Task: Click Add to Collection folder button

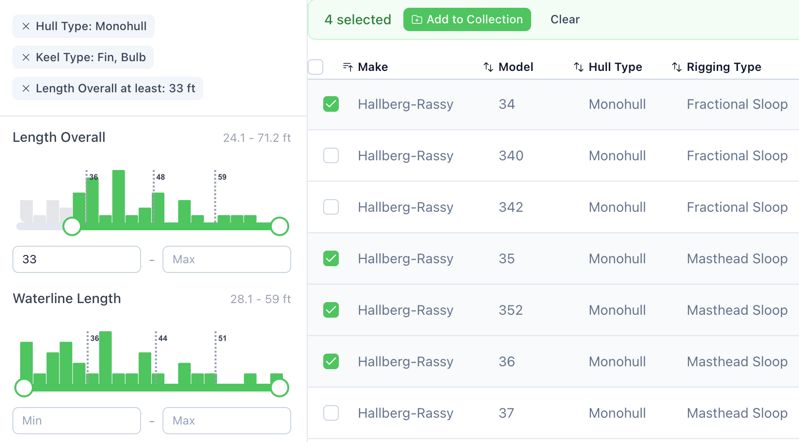Action: pos(467,19)
